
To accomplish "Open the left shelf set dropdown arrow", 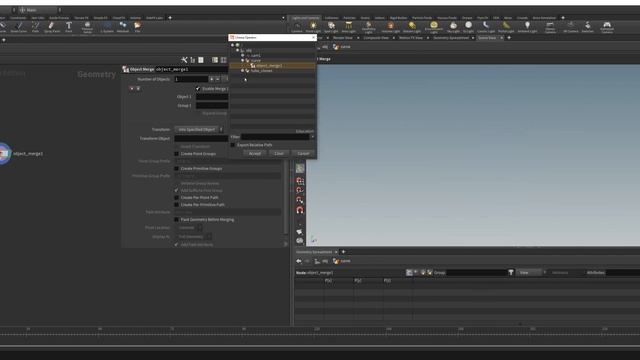I will click(x=283, y=18).
